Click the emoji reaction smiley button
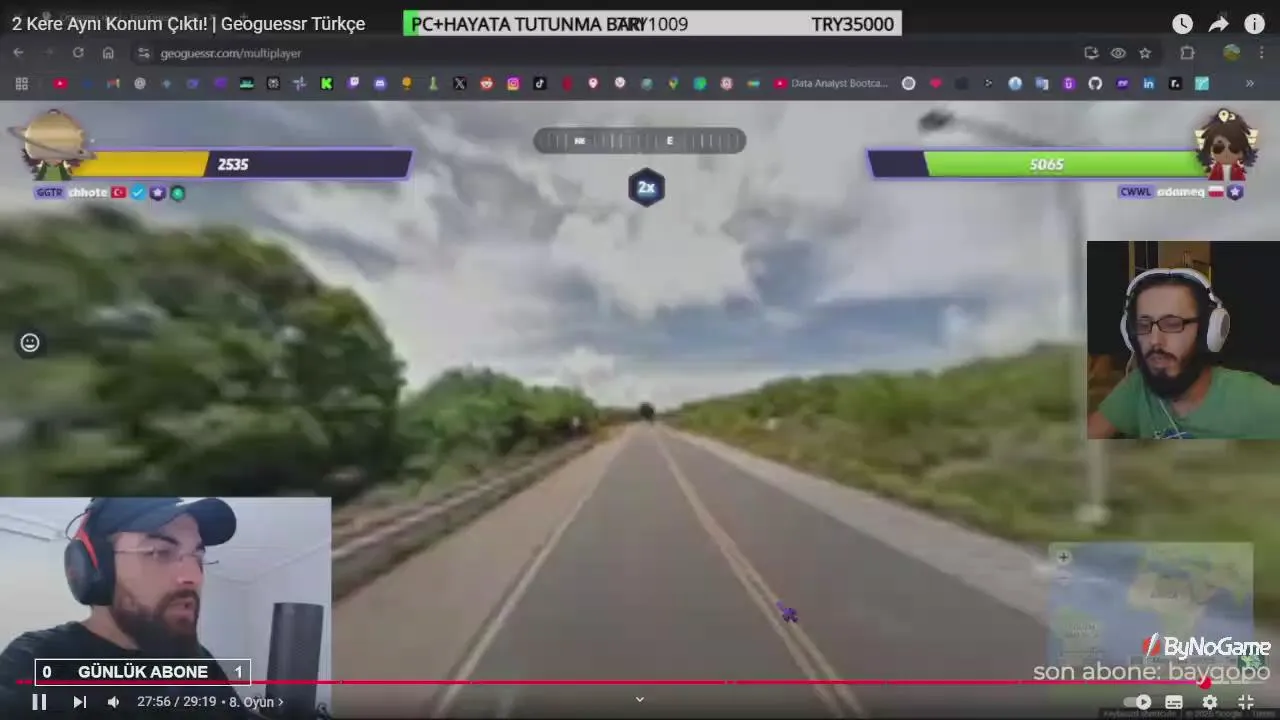The image size is (1280, 720). (30, 343)
